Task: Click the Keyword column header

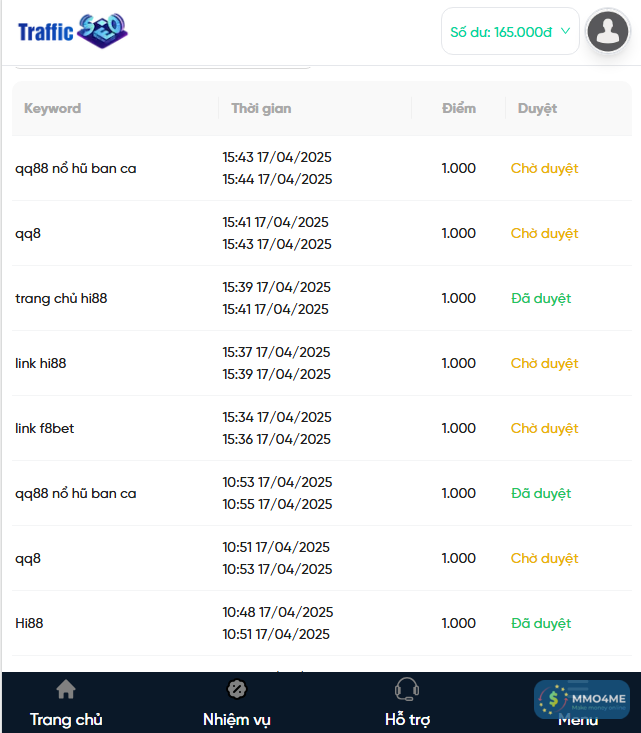Action: tap(53, 108)
